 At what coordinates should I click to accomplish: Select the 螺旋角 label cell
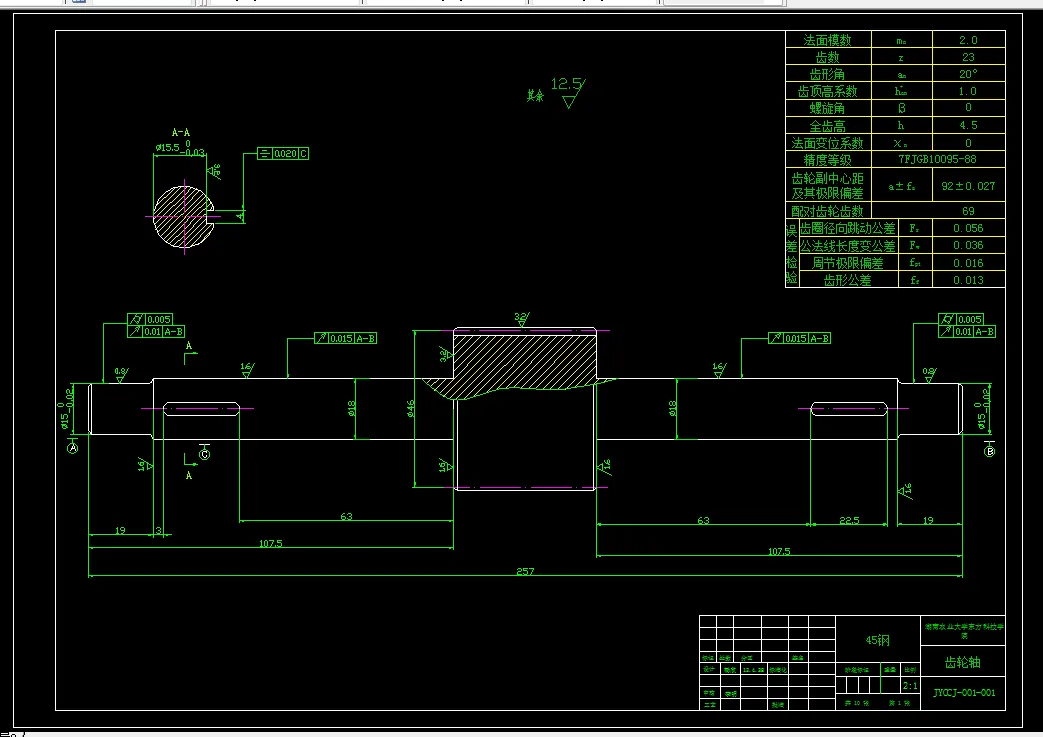point(828,108)
